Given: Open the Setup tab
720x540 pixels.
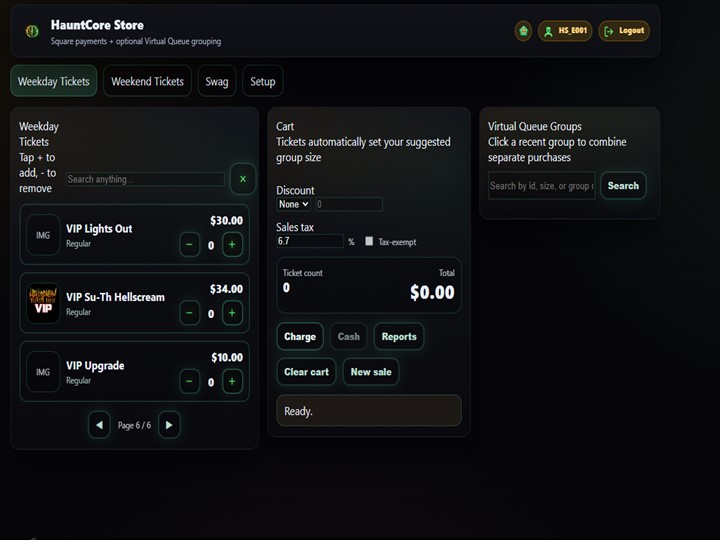Looking at the screenshot, I should [263, 81].
